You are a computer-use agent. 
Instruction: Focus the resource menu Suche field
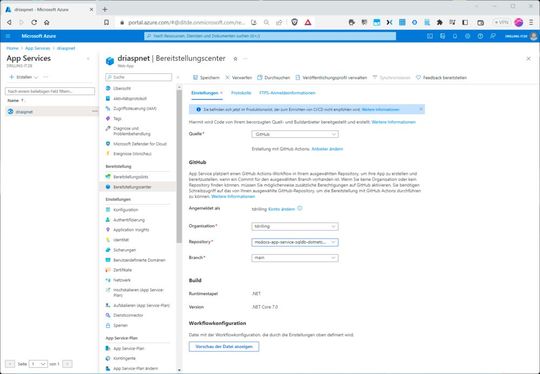[138, 77]
